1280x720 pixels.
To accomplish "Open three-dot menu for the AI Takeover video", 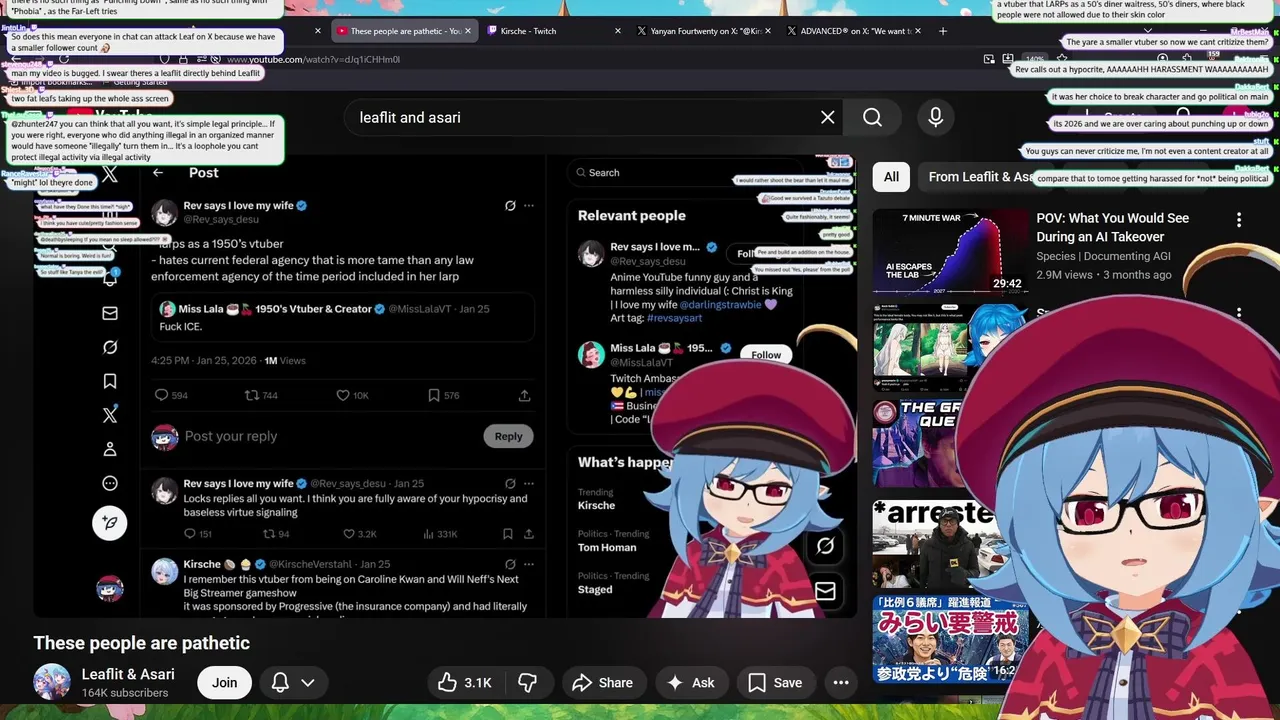I will pos(1238,219).
